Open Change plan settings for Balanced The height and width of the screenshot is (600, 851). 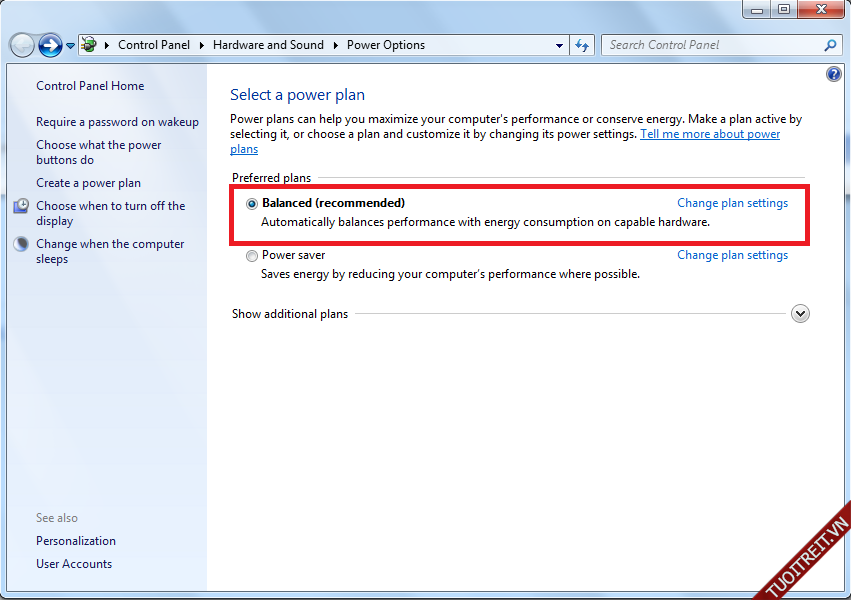coord(732,203)
